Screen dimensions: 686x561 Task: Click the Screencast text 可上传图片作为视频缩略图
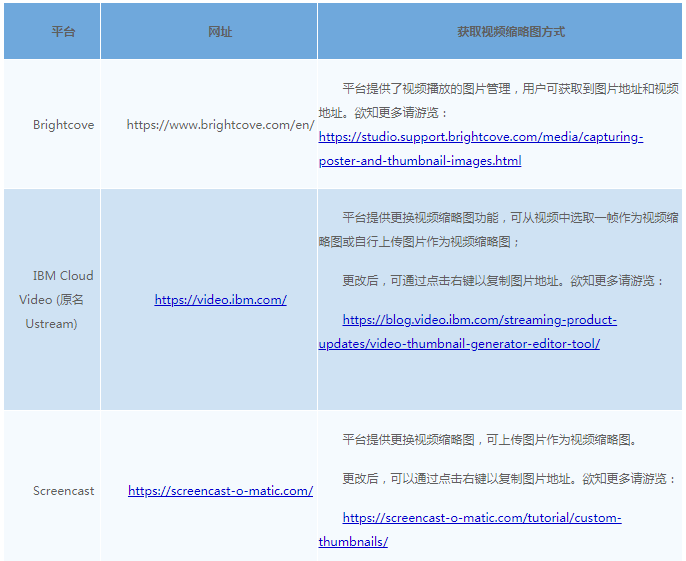[489, 439]
